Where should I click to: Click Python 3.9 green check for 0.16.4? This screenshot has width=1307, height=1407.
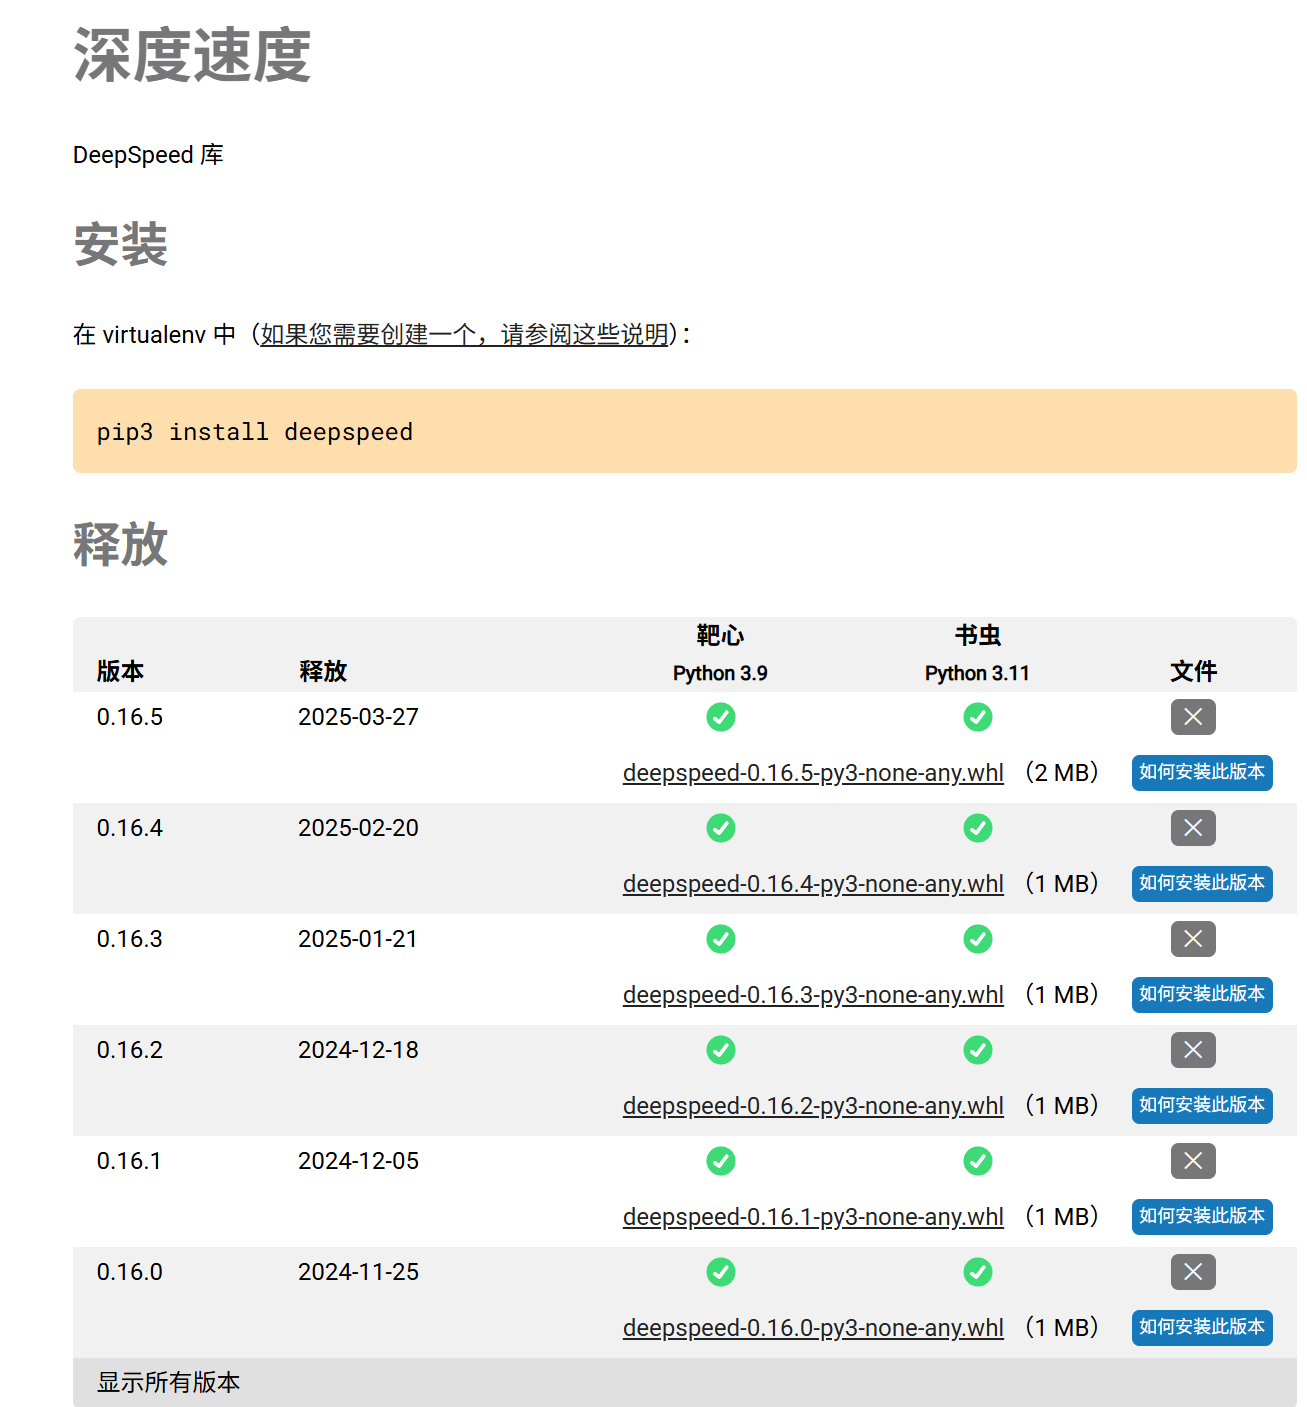tap(720, 828)
